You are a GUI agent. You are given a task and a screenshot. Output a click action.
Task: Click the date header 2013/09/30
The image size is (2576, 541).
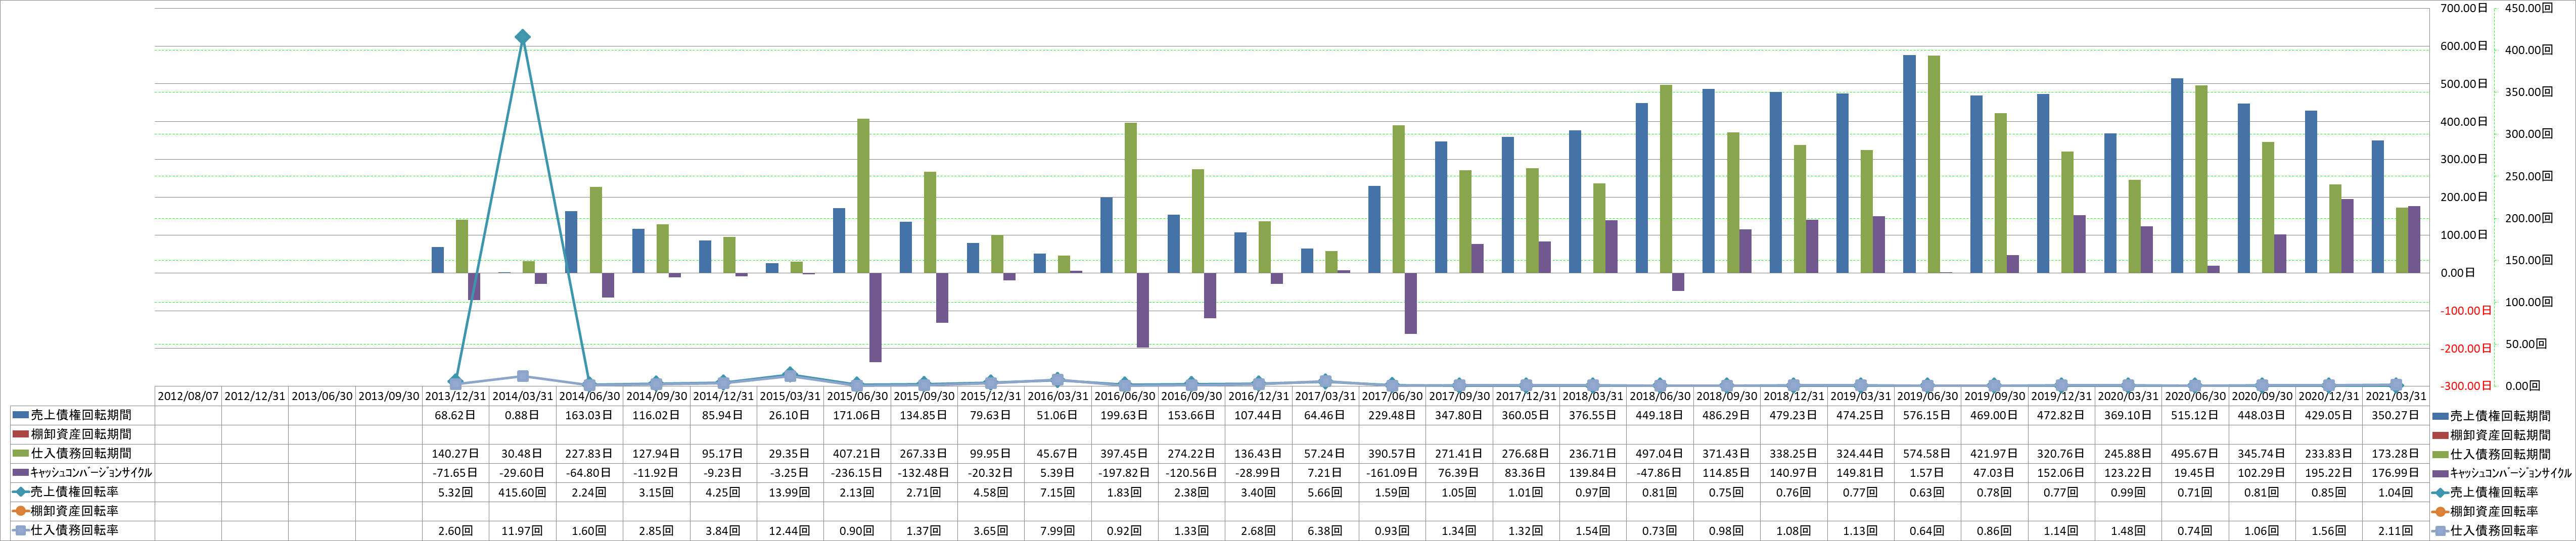pyautogui.click(x=388, y=396)
